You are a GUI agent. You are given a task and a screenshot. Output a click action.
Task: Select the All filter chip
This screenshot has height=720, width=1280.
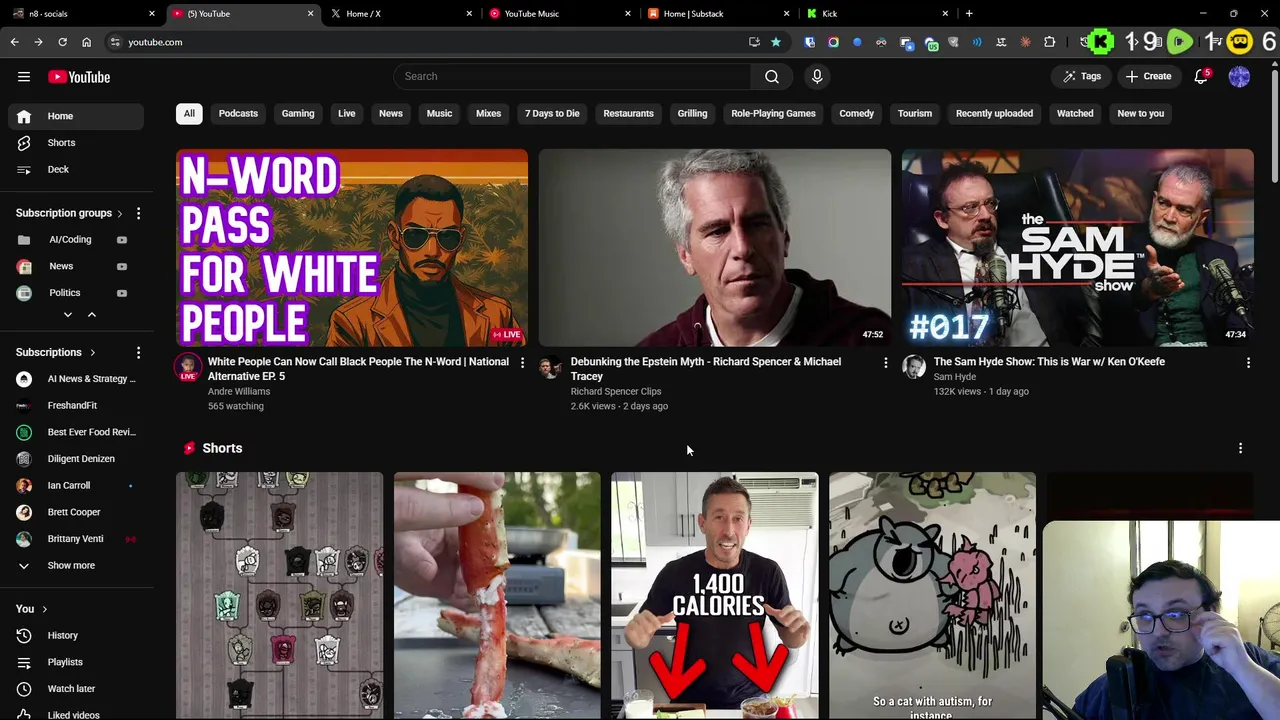pyautogui.click(x=189, y=113)
